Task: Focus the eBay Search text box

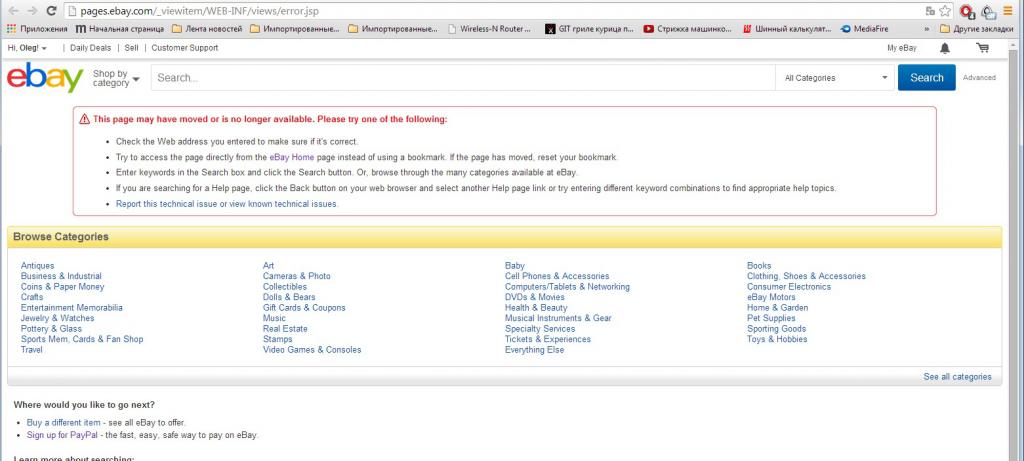Action: pyautogui.click(x=464, y=78)
